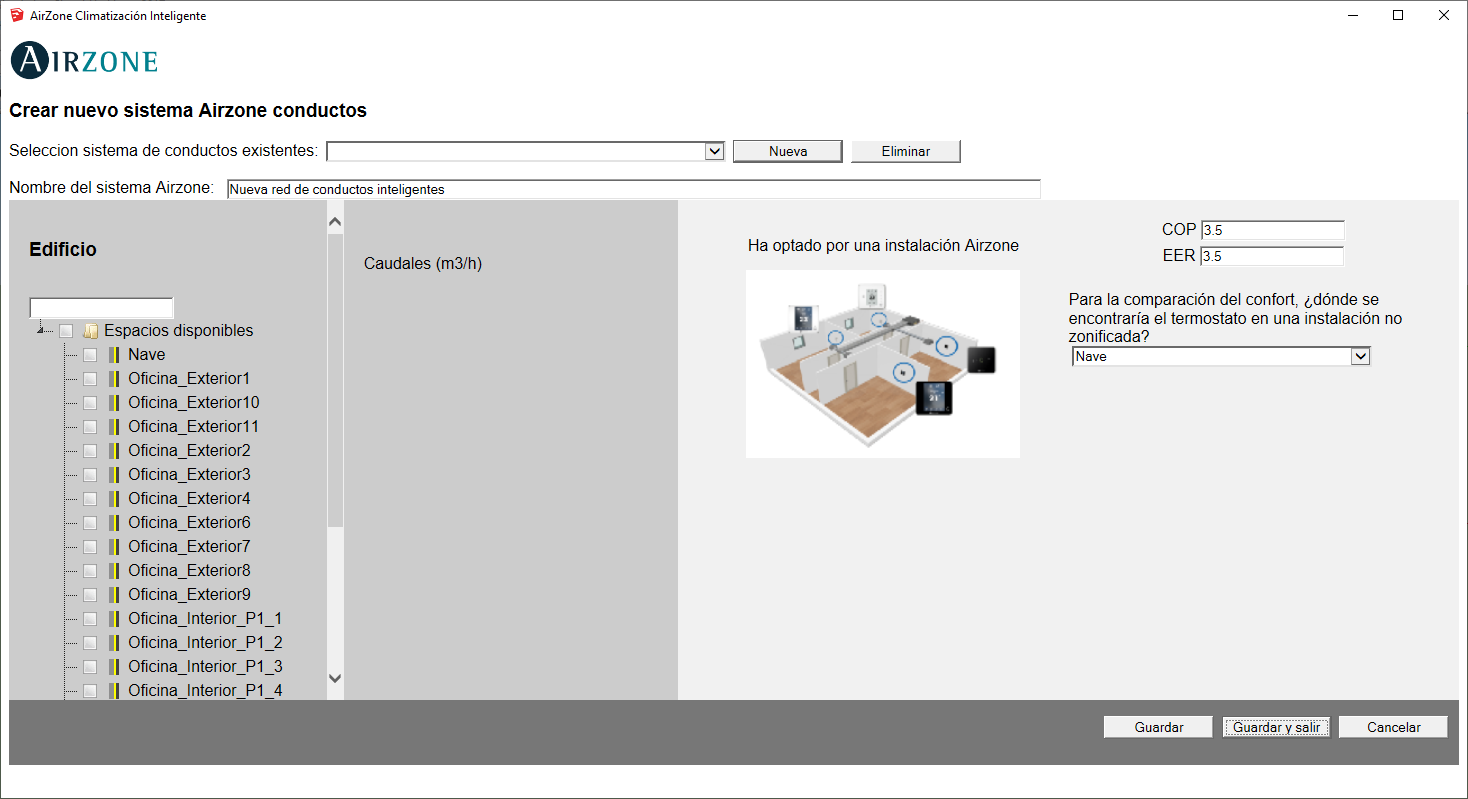The width and height of the screenshot is (1468, 799).
Task: Select Oficina_Exterior3 in the tree
Action: (189, 475)
